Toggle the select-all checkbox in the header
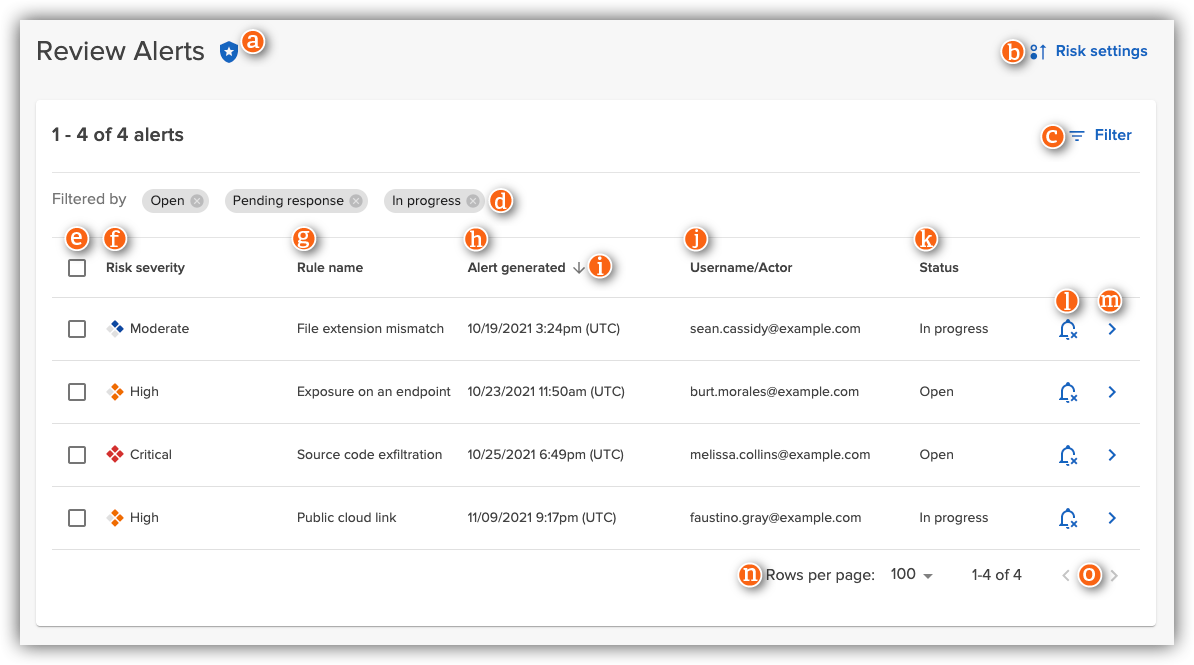Viewport: 1194px width, 665px height. (77, 268)
